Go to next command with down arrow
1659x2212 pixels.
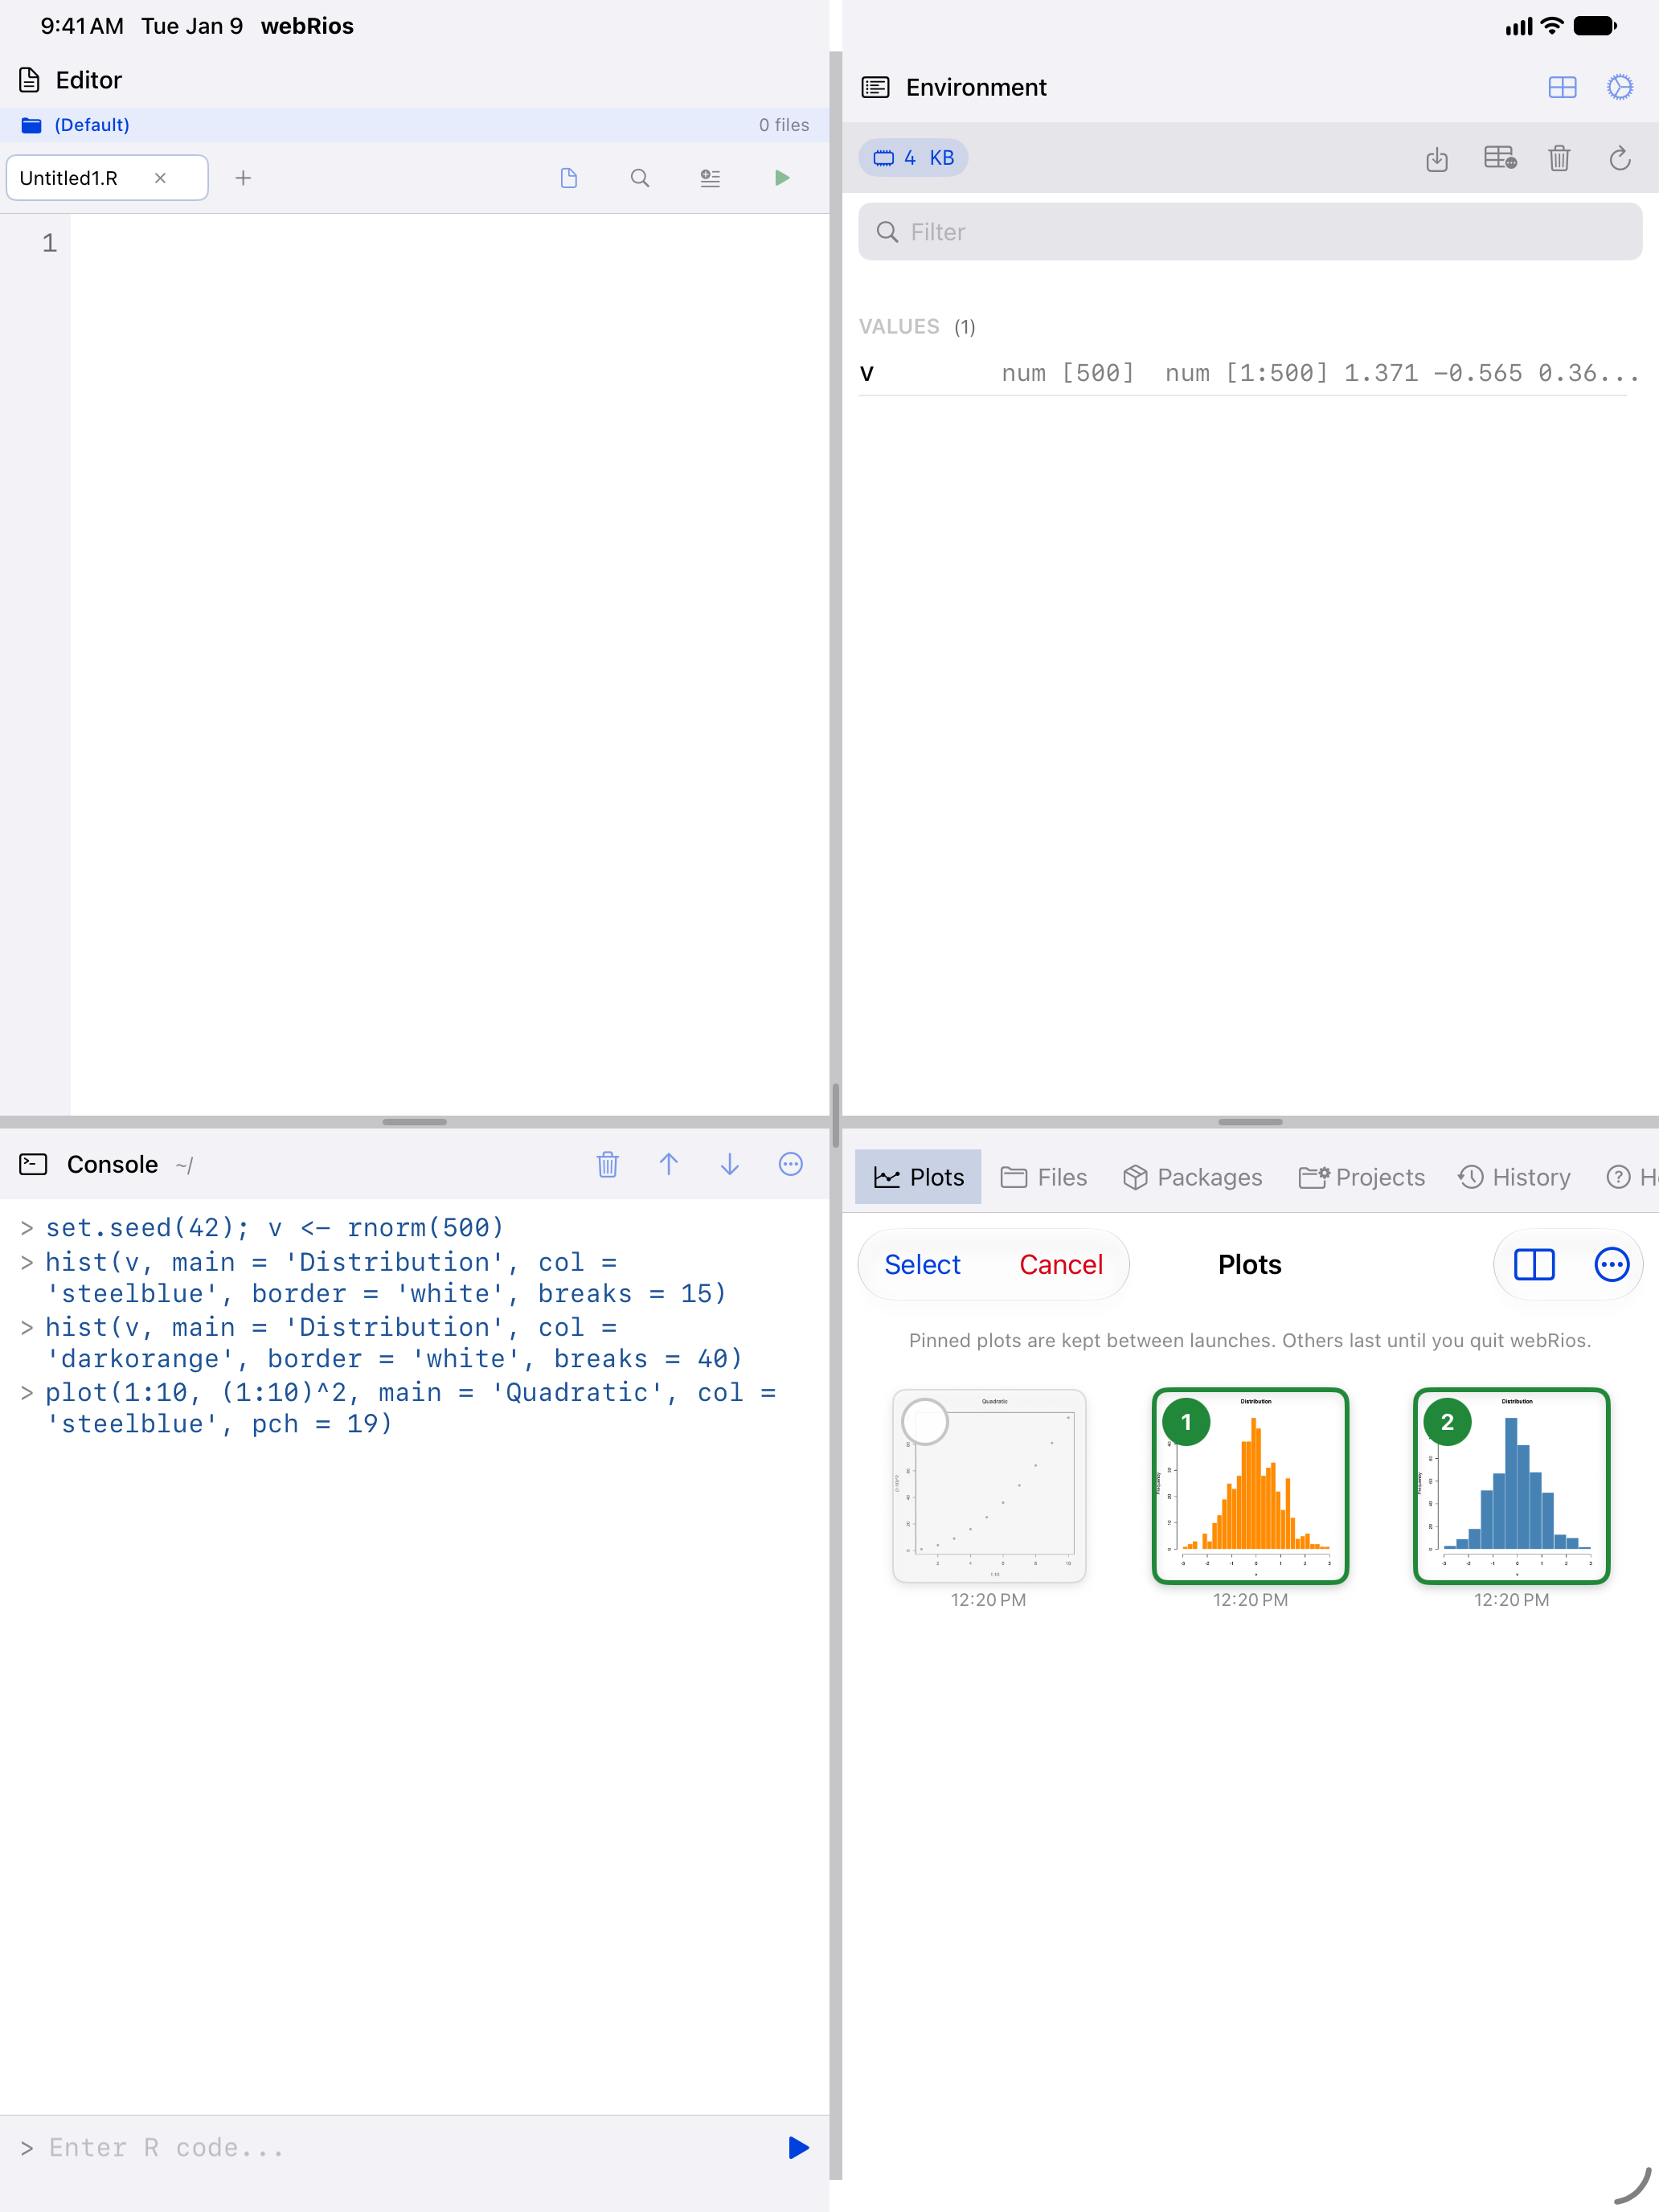click(730, 1164)
